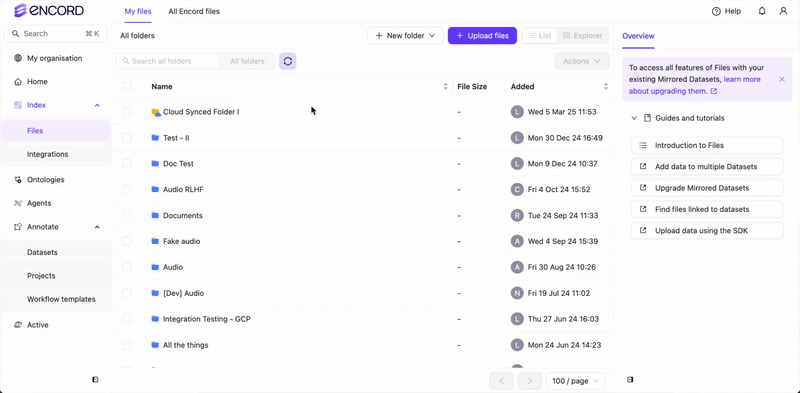Image resolution: width=800 pixels, height=393 pixels.
Task: Click the Search all folders field
Action: [168, 61]
